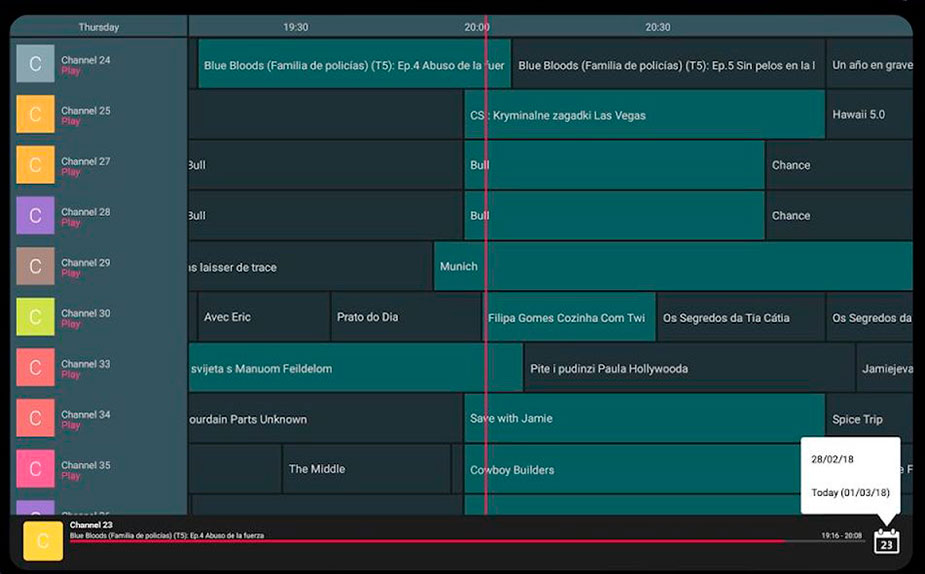
Task: Select Channel 33 logo icon
Action: pyautogui.click(x=35, y=368)
